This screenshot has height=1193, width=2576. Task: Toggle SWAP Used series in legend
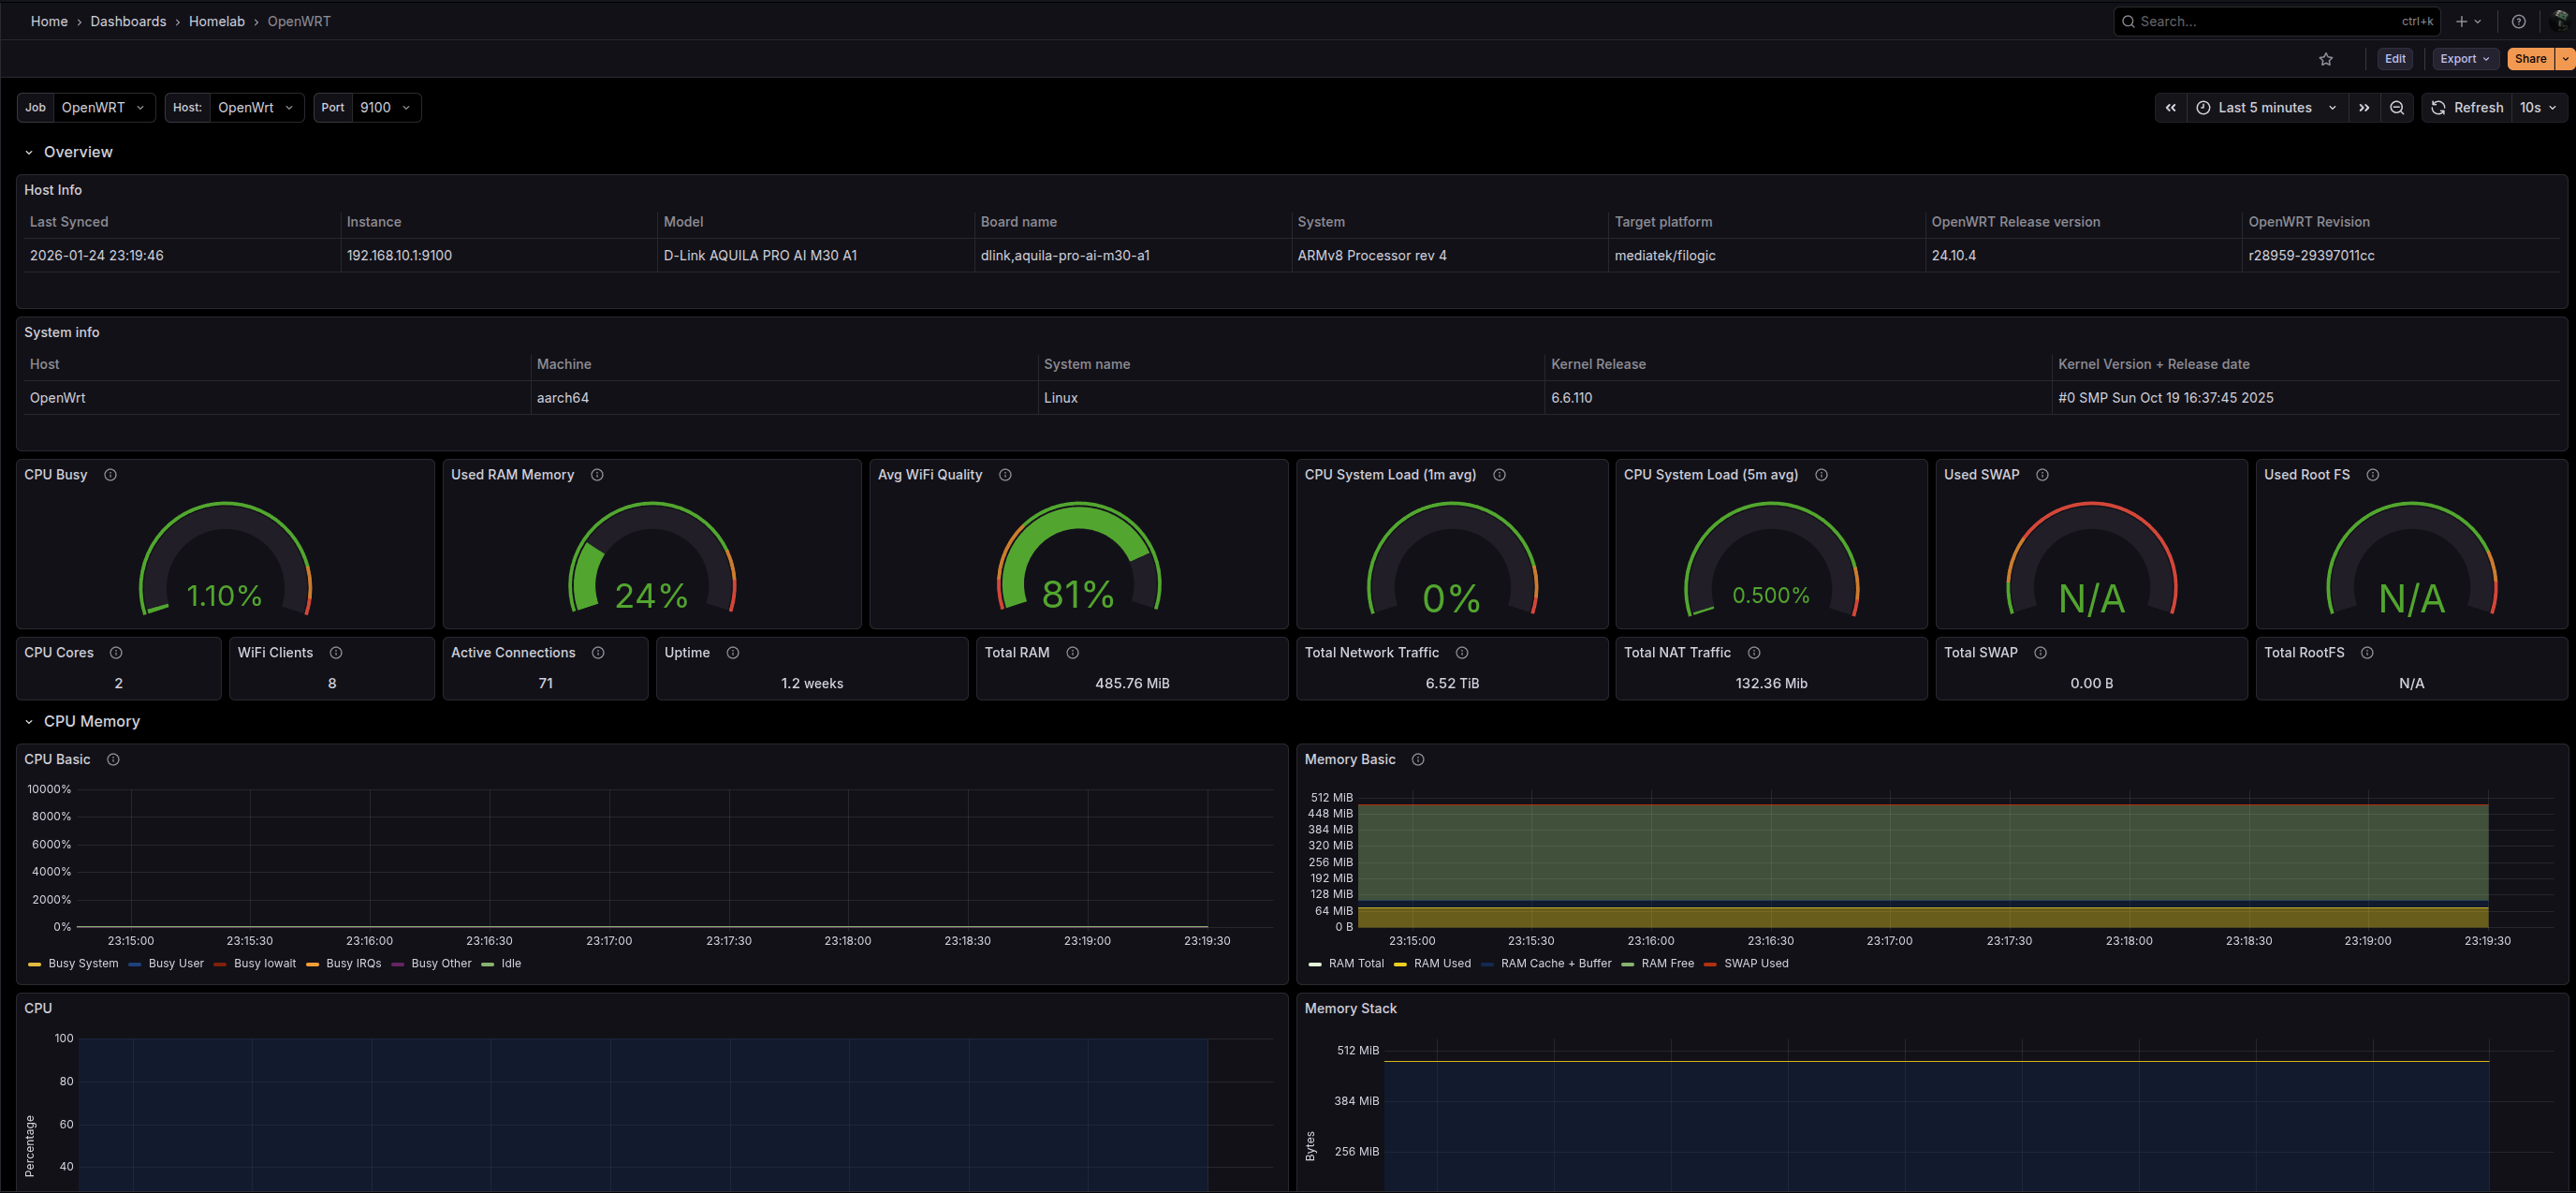1755,964
